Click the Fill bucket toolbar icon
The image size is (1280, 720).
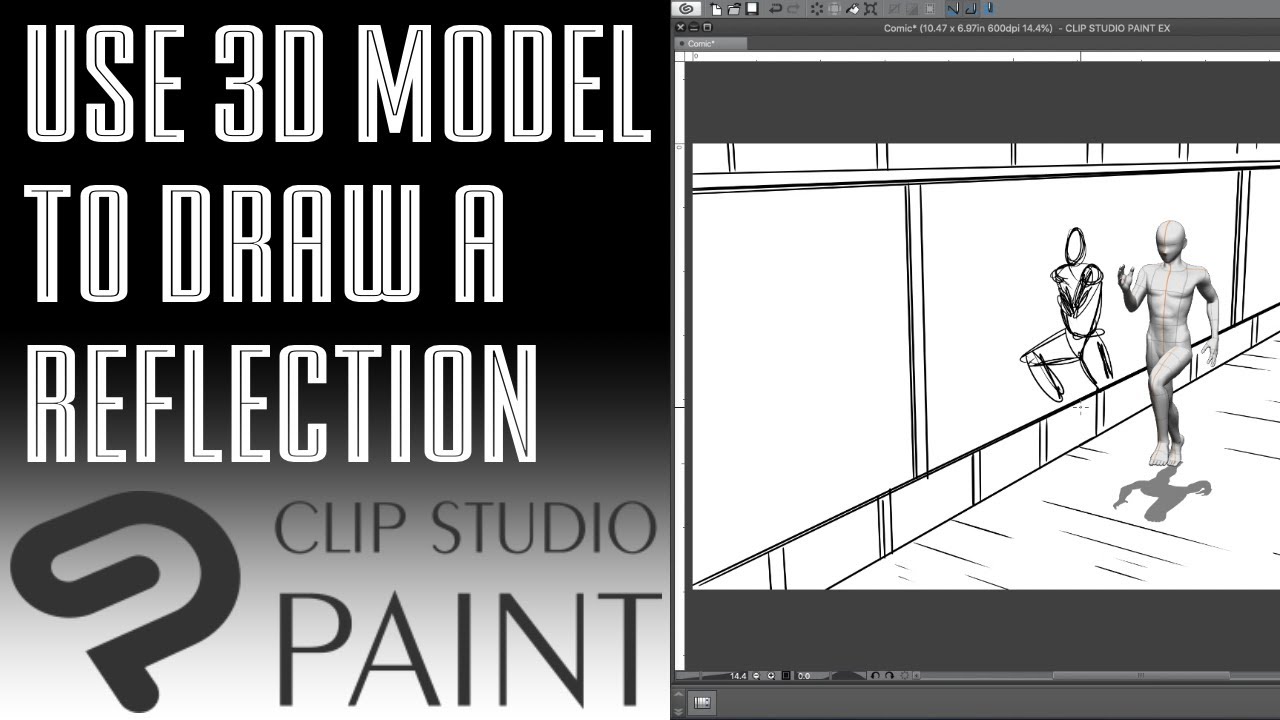point(852,9)
